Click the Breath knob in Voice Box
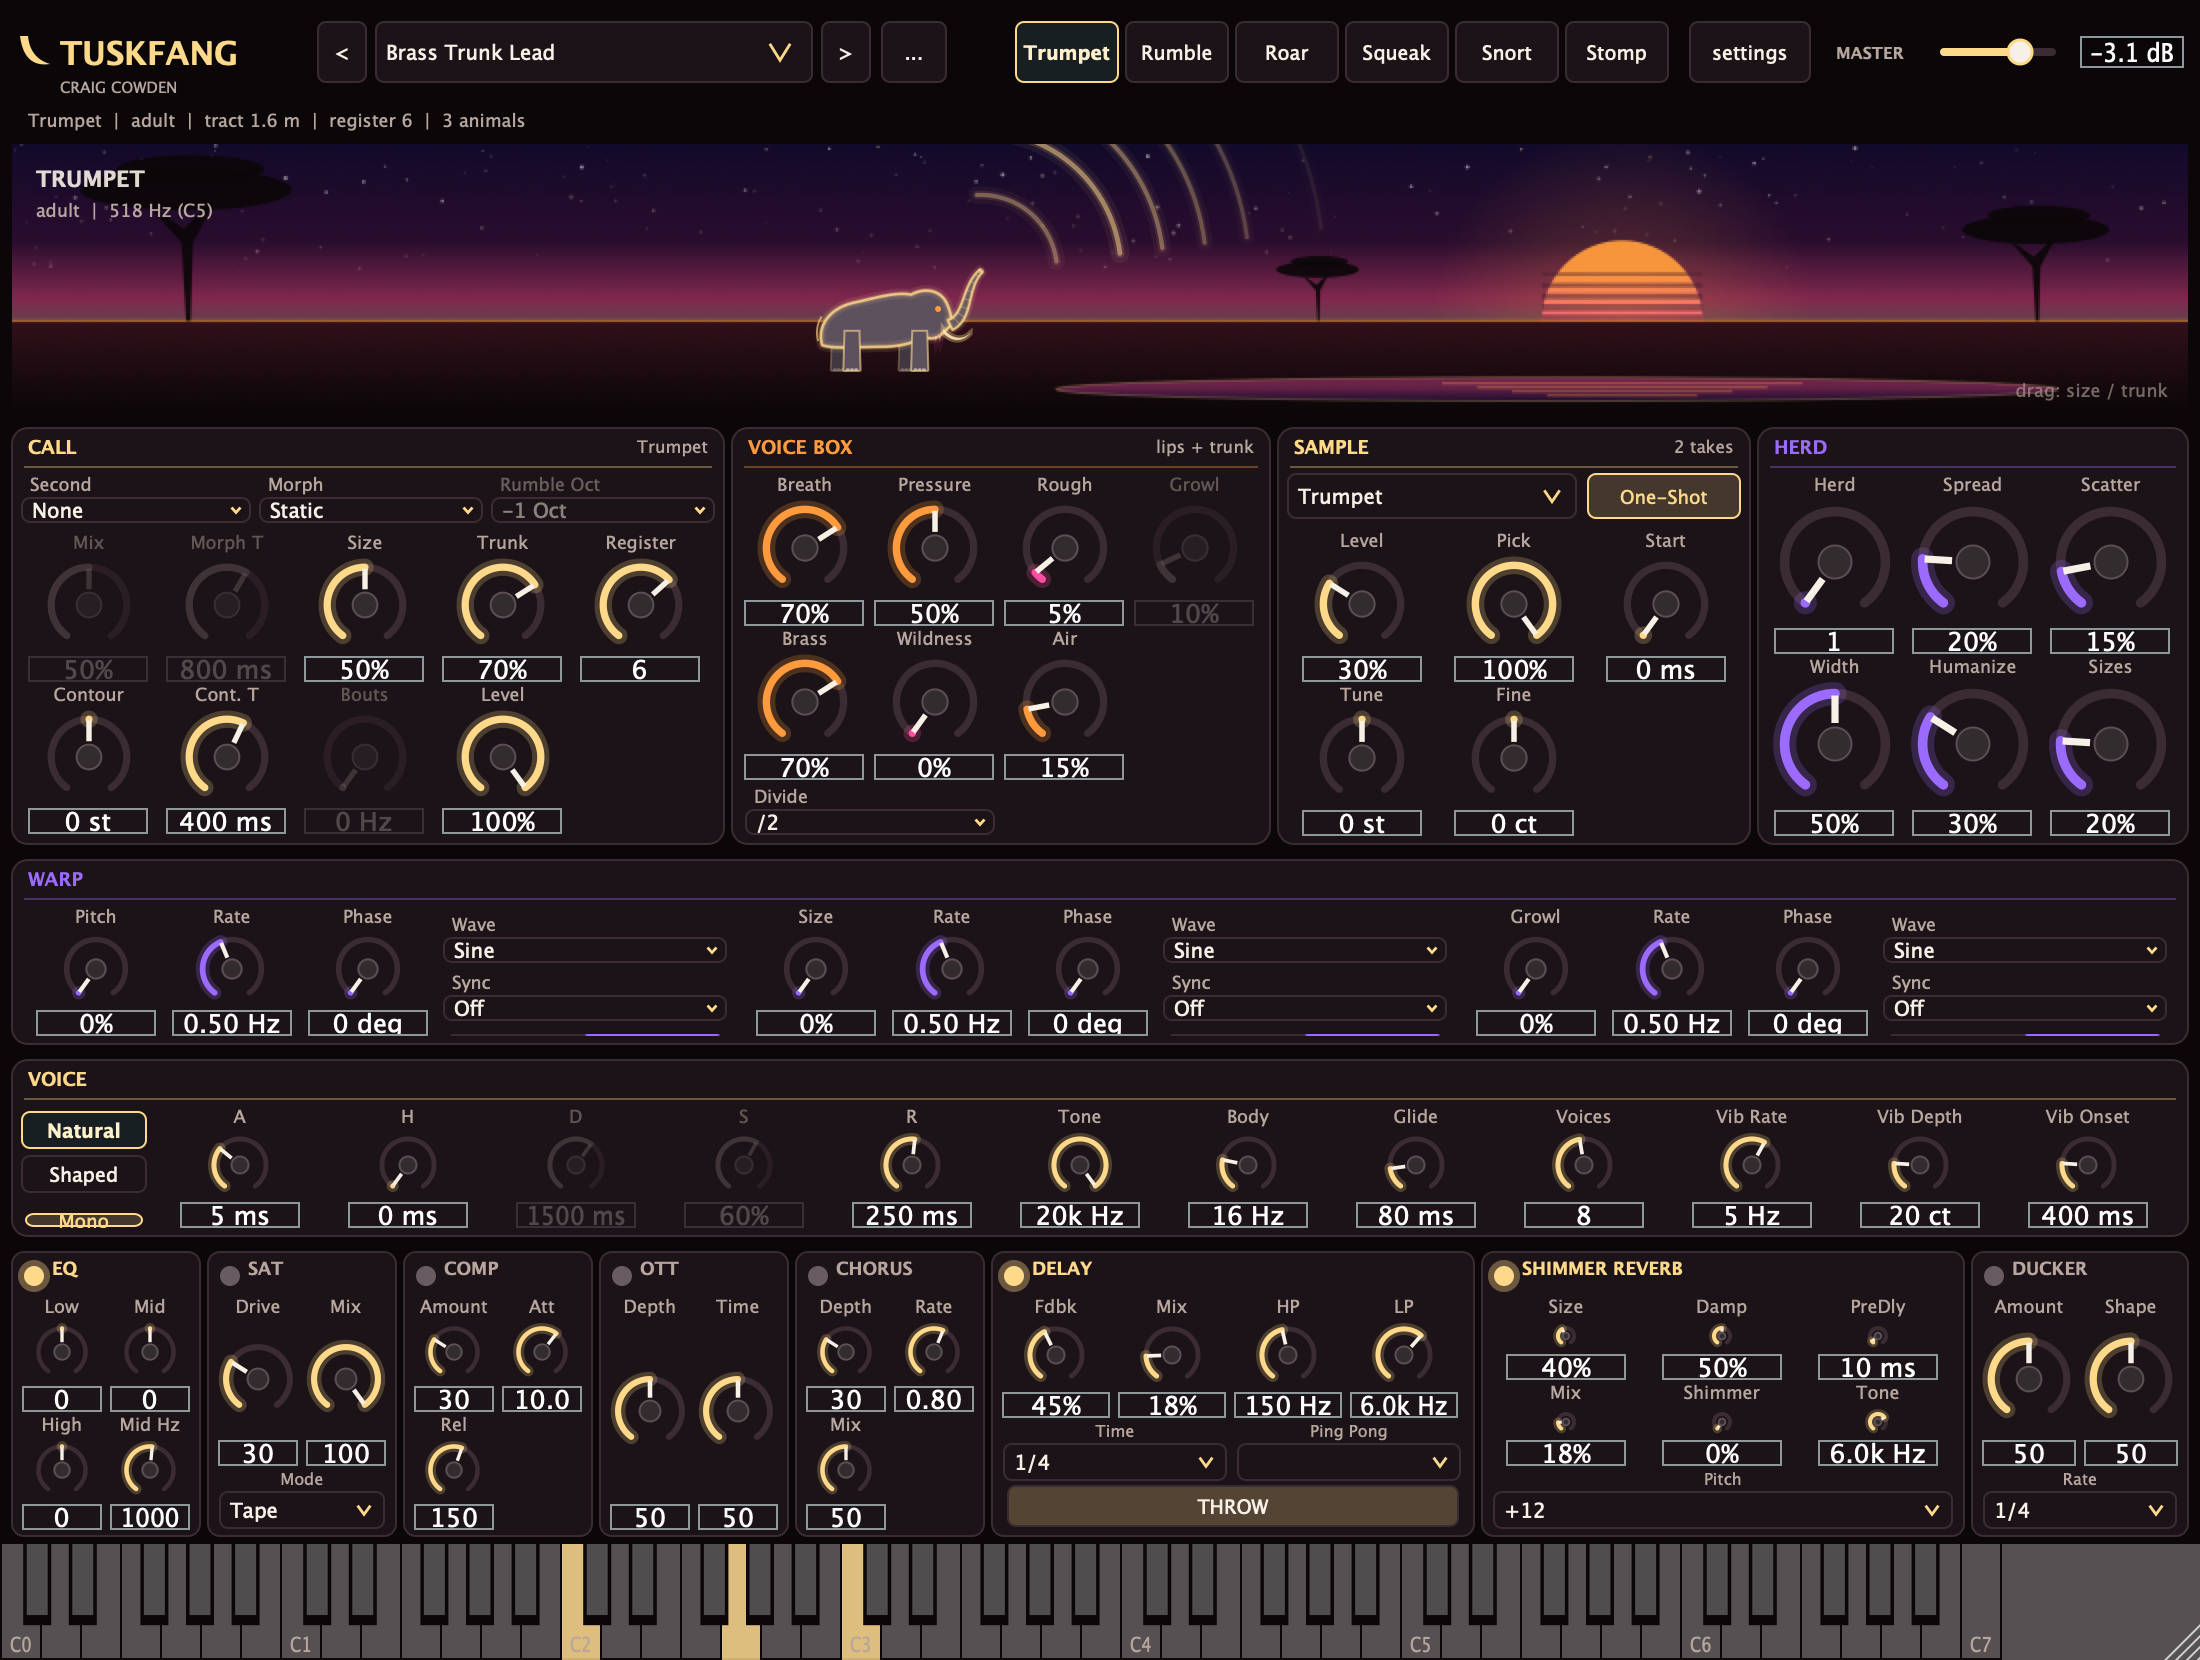The image size is (2200, 1660). point(804,547)
